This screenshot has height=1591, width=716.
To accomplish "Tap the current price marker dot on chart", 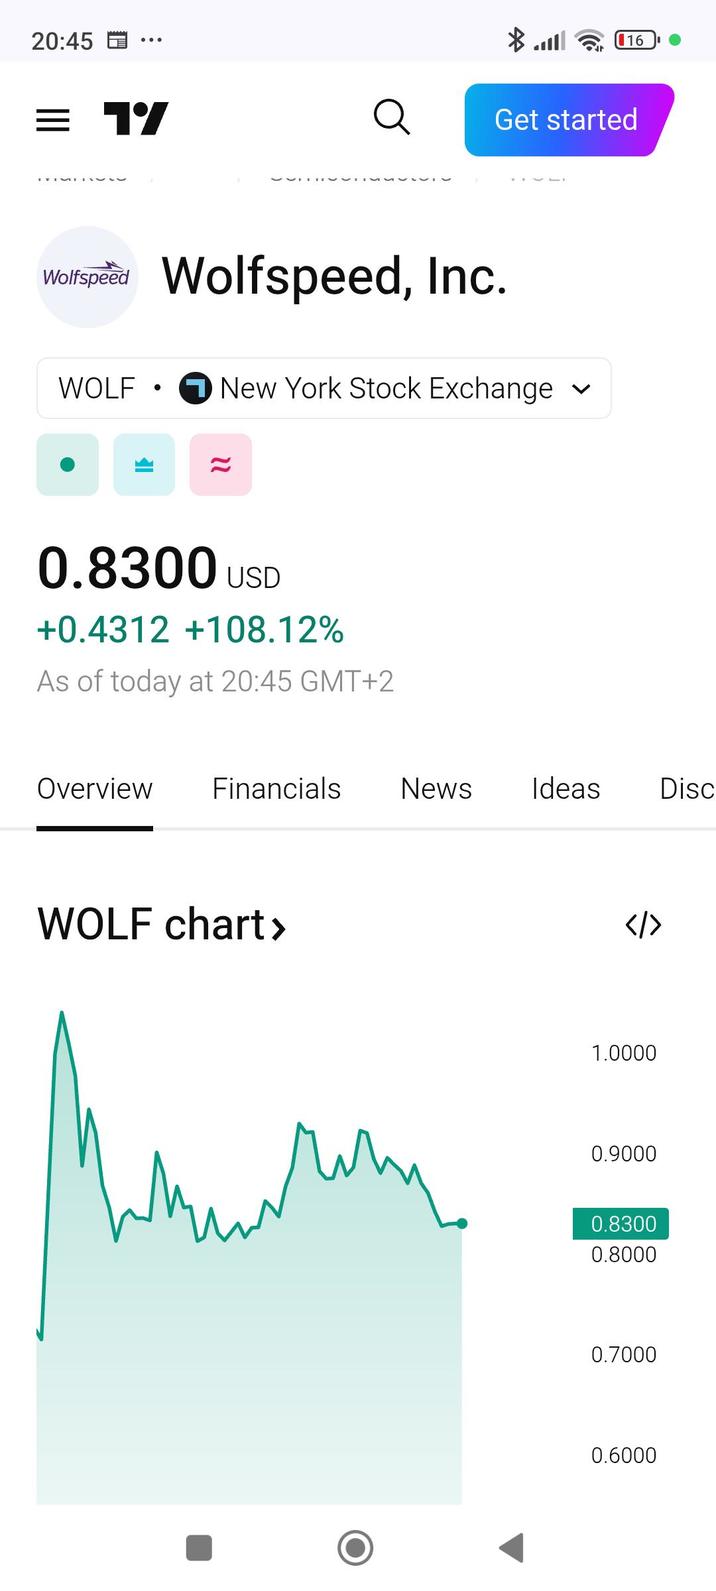I will 461,1223.
